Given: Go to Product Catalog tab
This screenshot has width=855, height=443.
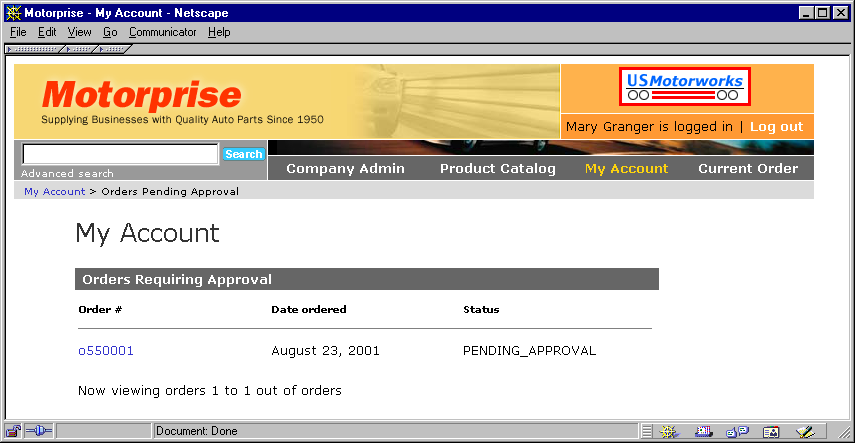Looking at the screenshot, I should click(497, 169).
